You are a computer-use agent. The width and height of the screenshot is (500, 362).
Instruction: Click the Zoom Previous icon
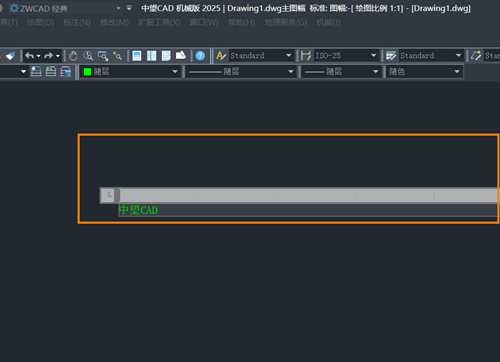[x=117, y=56]
